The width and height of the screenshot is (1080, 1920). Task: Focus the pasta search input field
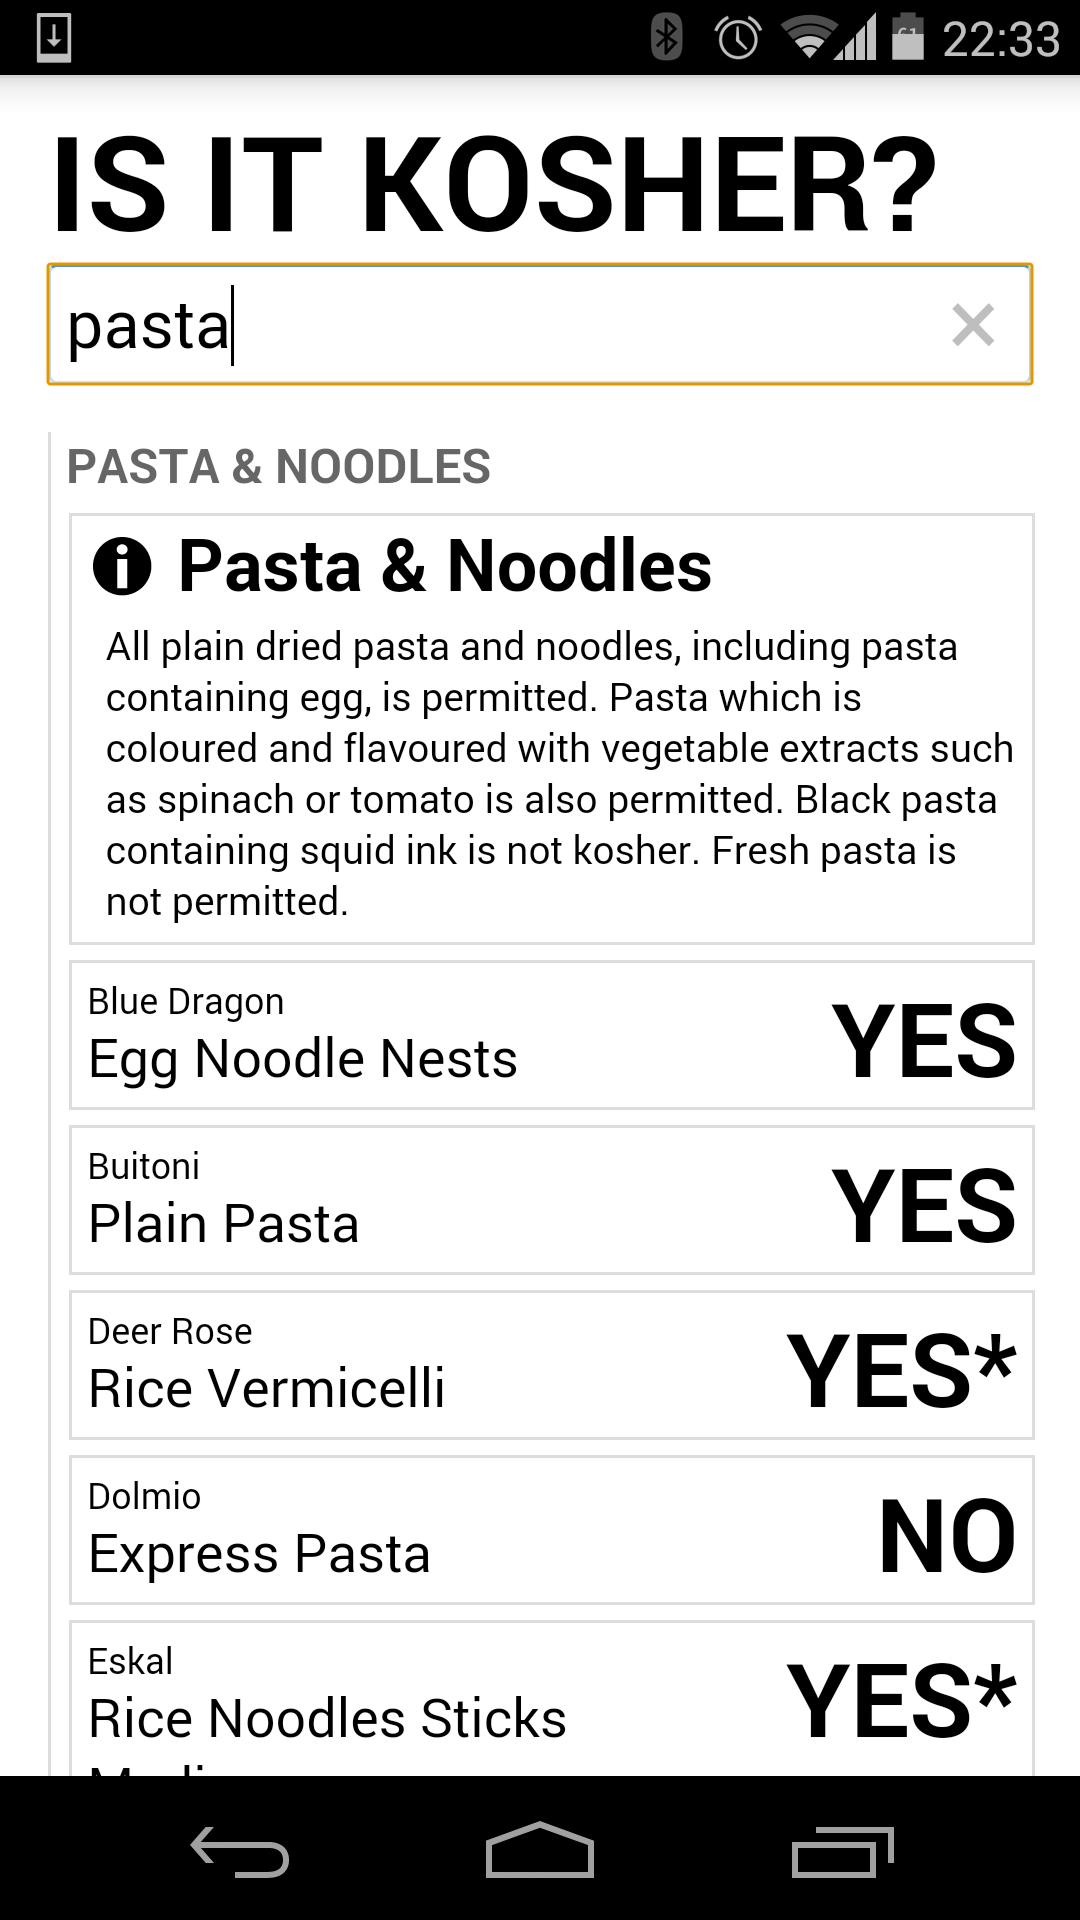(x=540, y=325)
